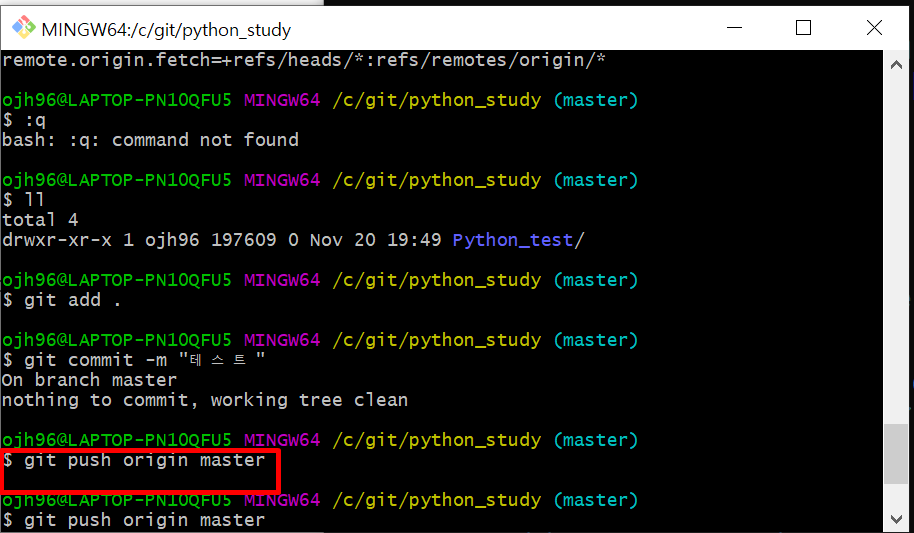This screenshot has height=533, width=914.
Task: Close the MINGW64 terminal window
Action: pyautogui.click(x=874, y=27)
